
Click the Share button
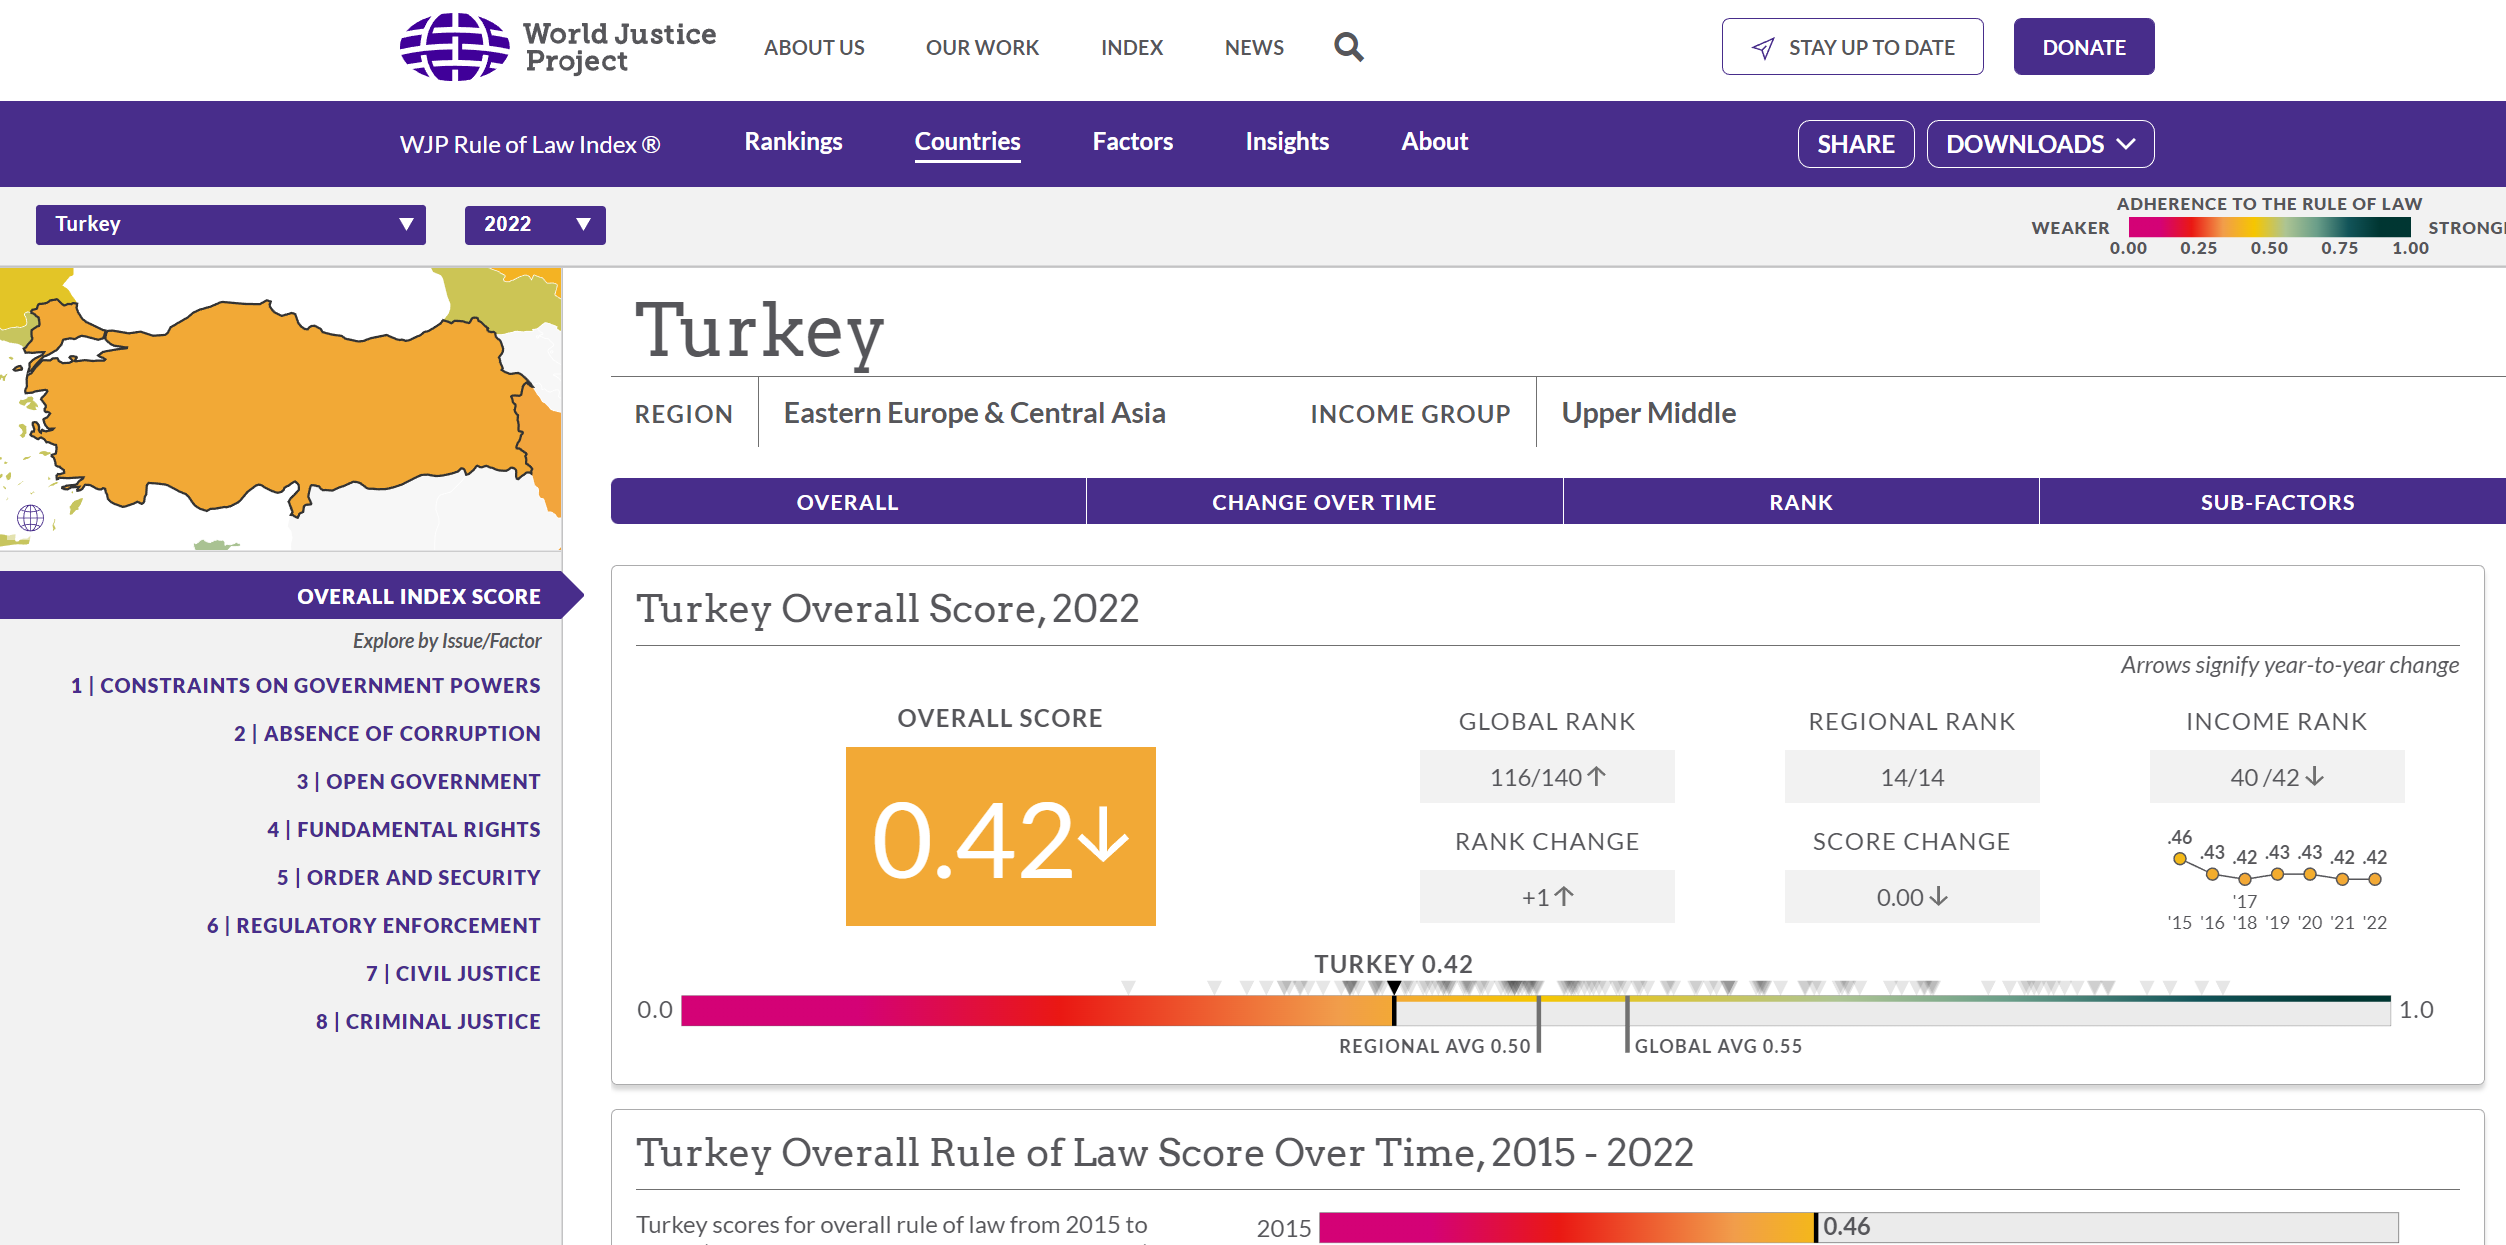(x=1855, y=144)
